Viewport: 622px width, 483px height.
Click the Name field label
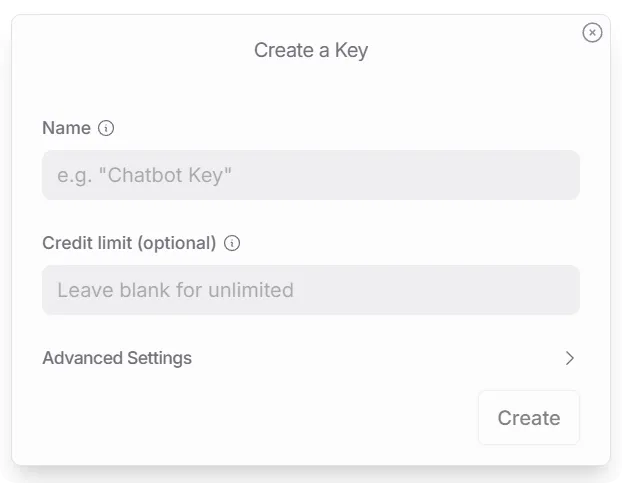tap(66, 128)
